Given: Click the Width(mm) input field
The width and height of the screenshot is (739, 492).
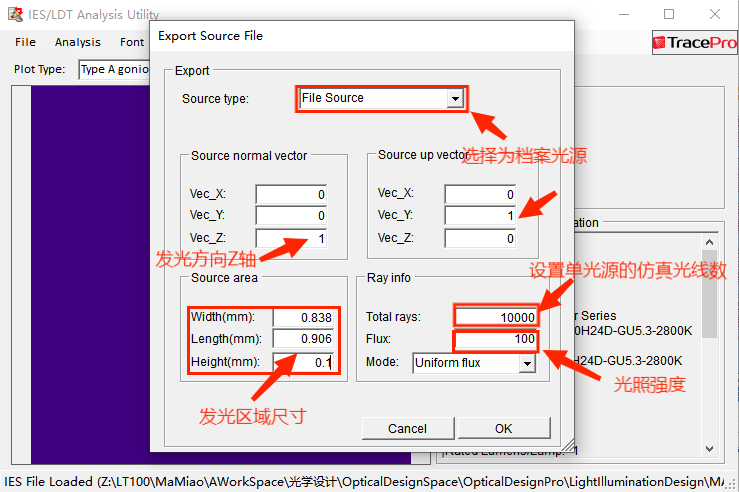Looking at the screenshot, I should click(303, 317).
